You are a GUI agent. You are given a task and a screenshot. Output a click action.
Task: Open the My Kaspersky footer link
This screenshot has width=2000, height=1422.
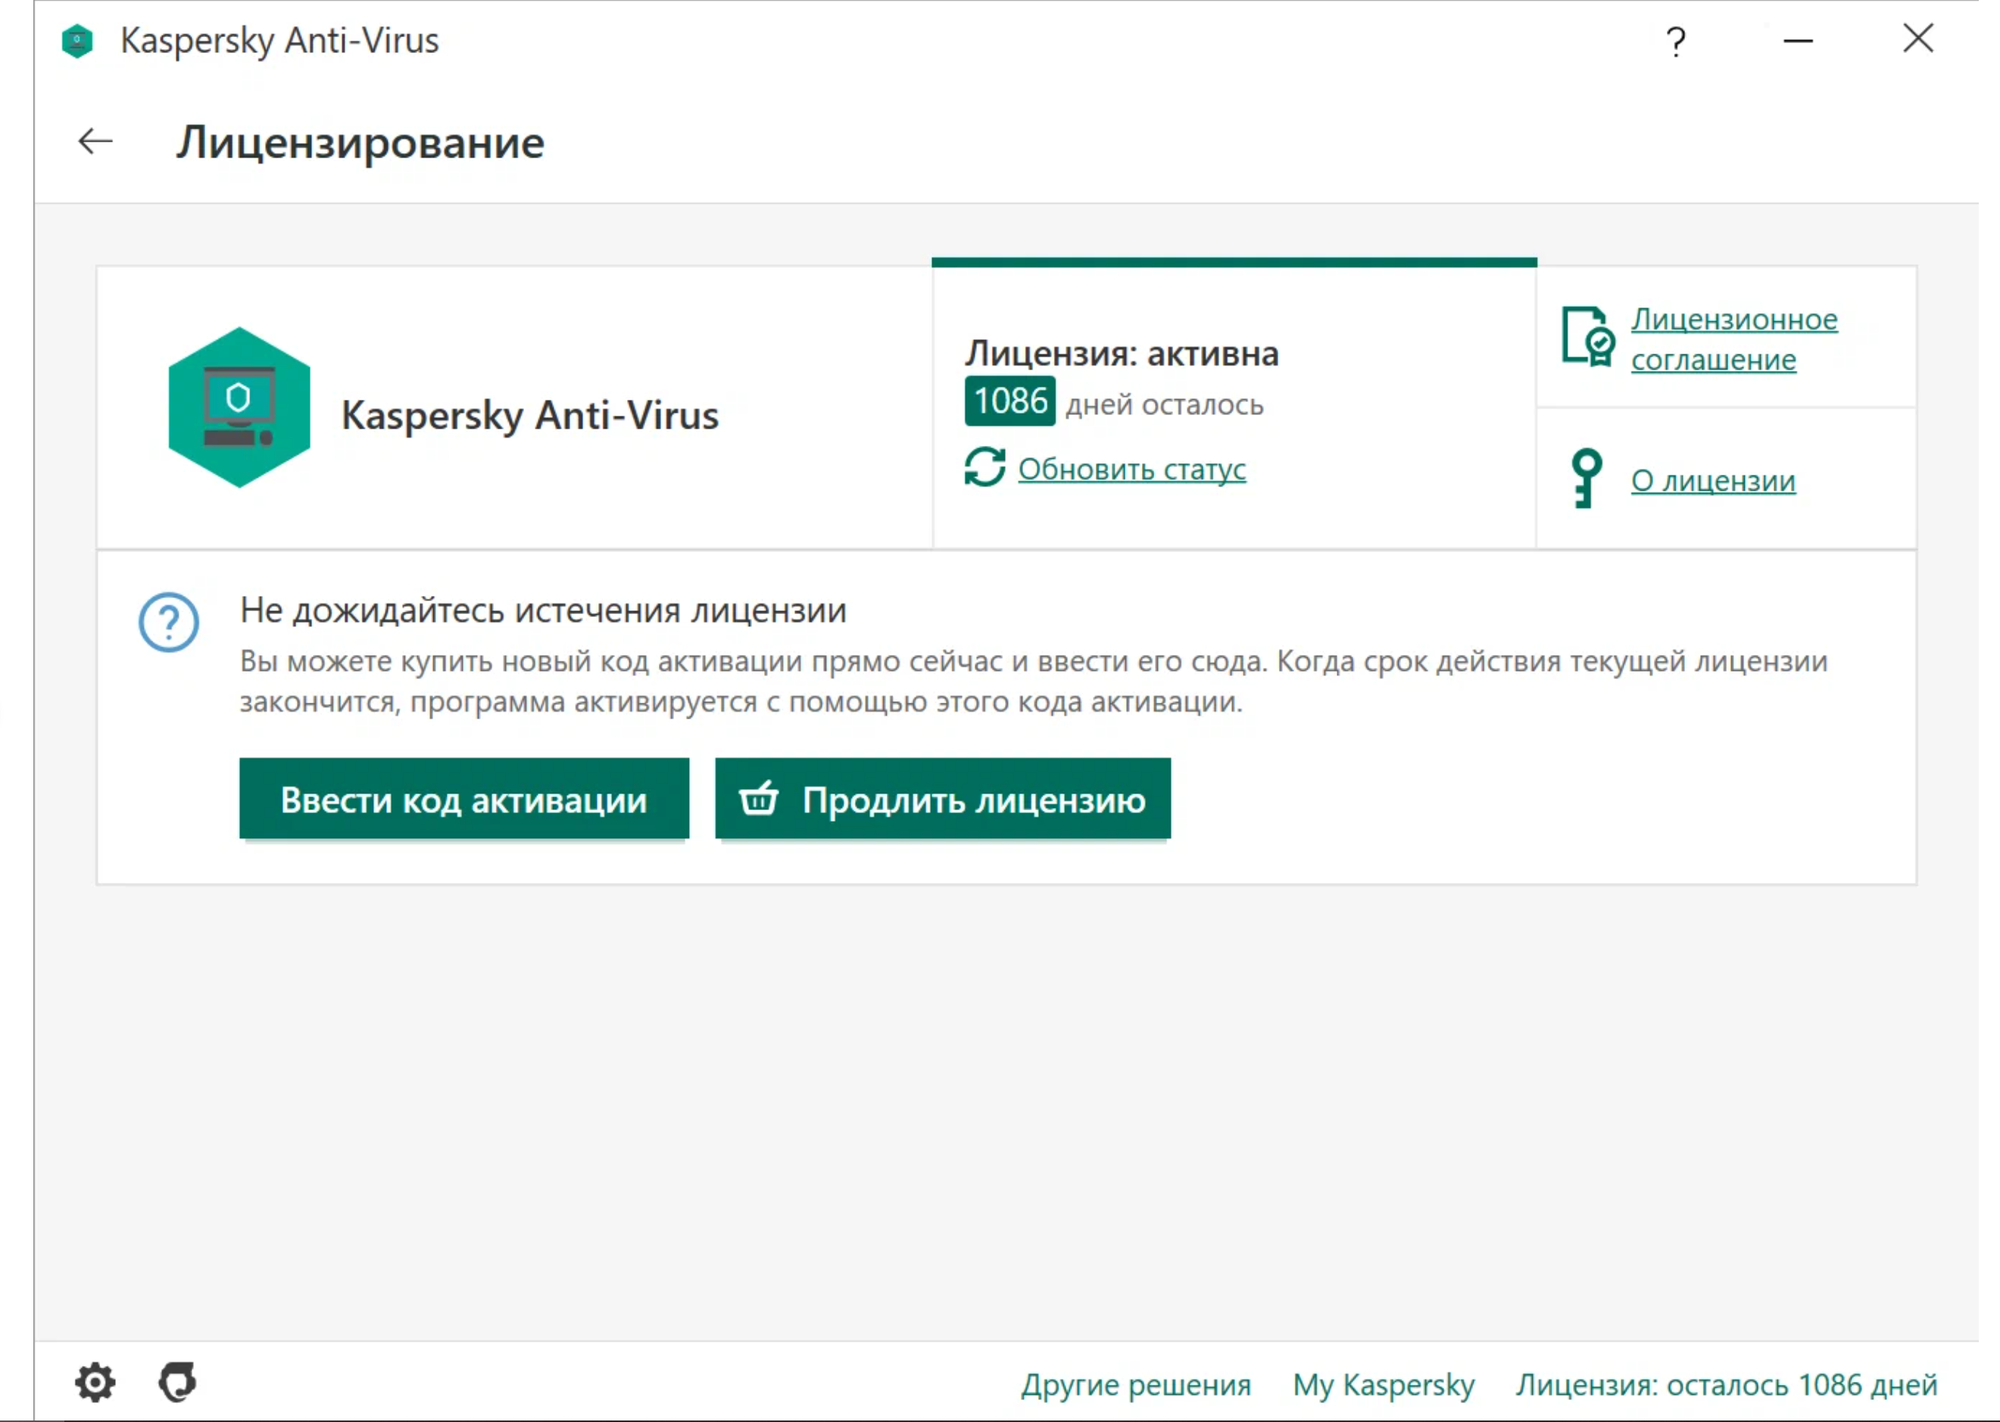point(1383,1384)
